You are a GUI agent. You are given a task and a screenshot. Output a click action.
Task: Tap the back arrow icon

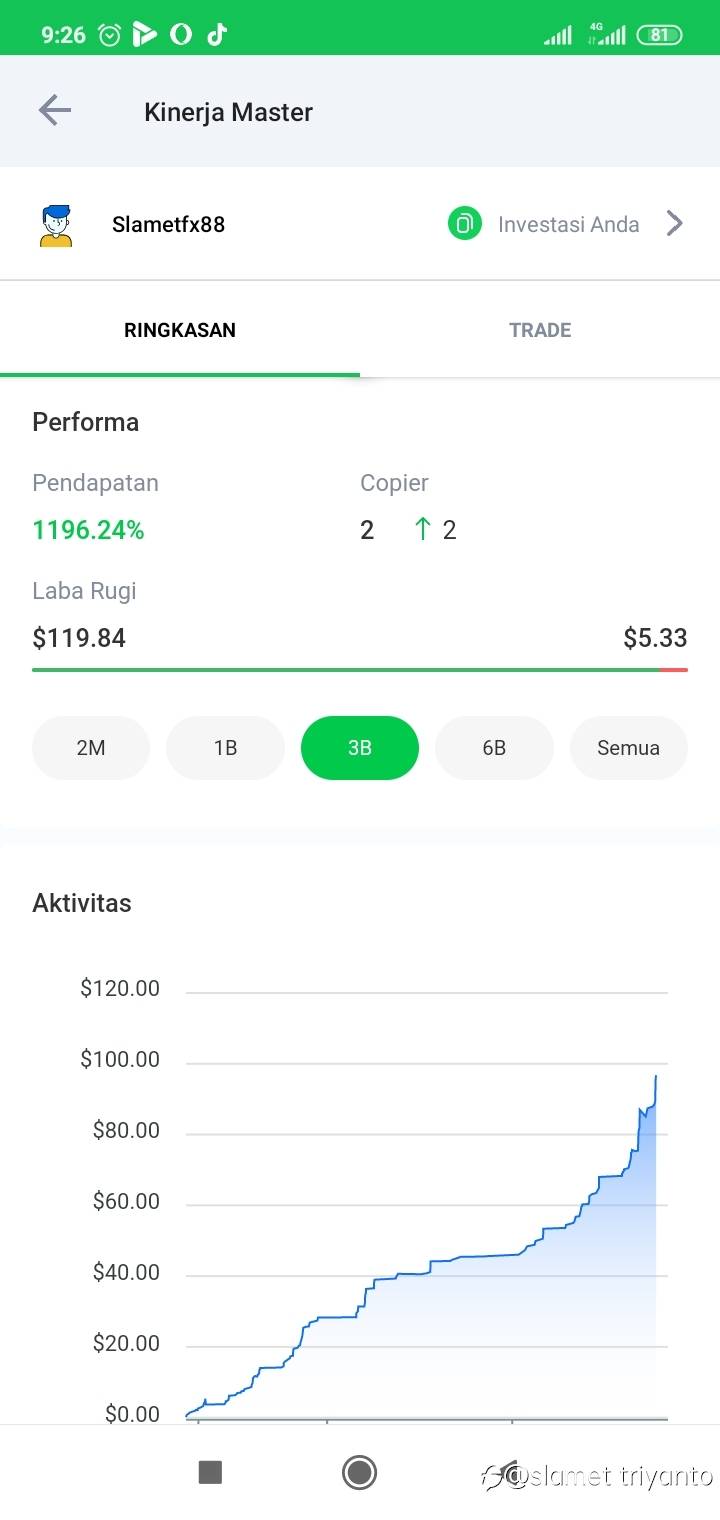[55, 110]
